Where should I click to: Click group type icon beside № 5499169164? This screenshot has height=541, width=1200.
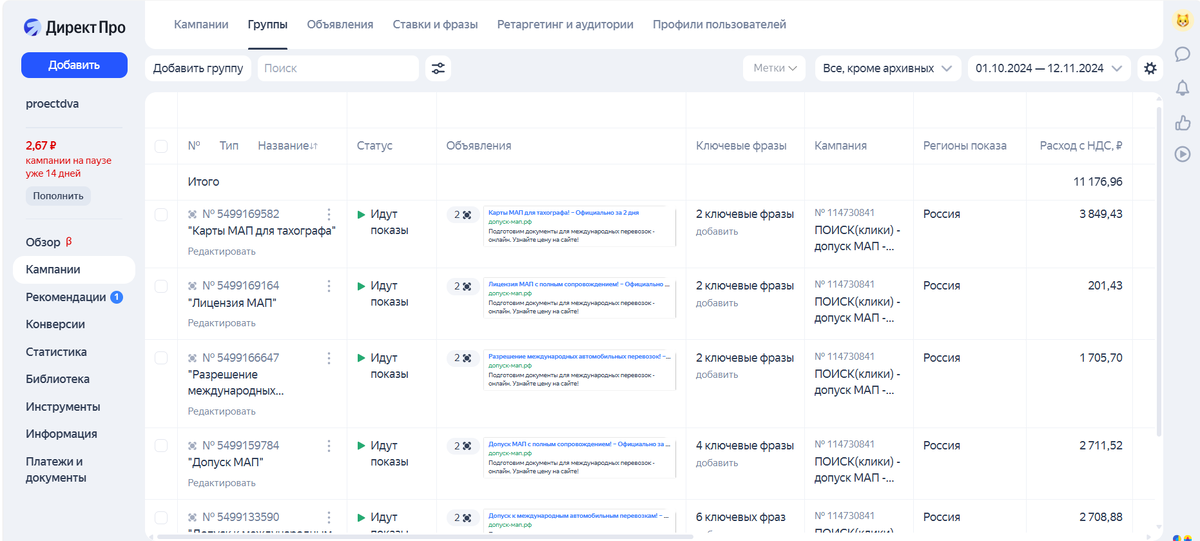coord(193,286)
